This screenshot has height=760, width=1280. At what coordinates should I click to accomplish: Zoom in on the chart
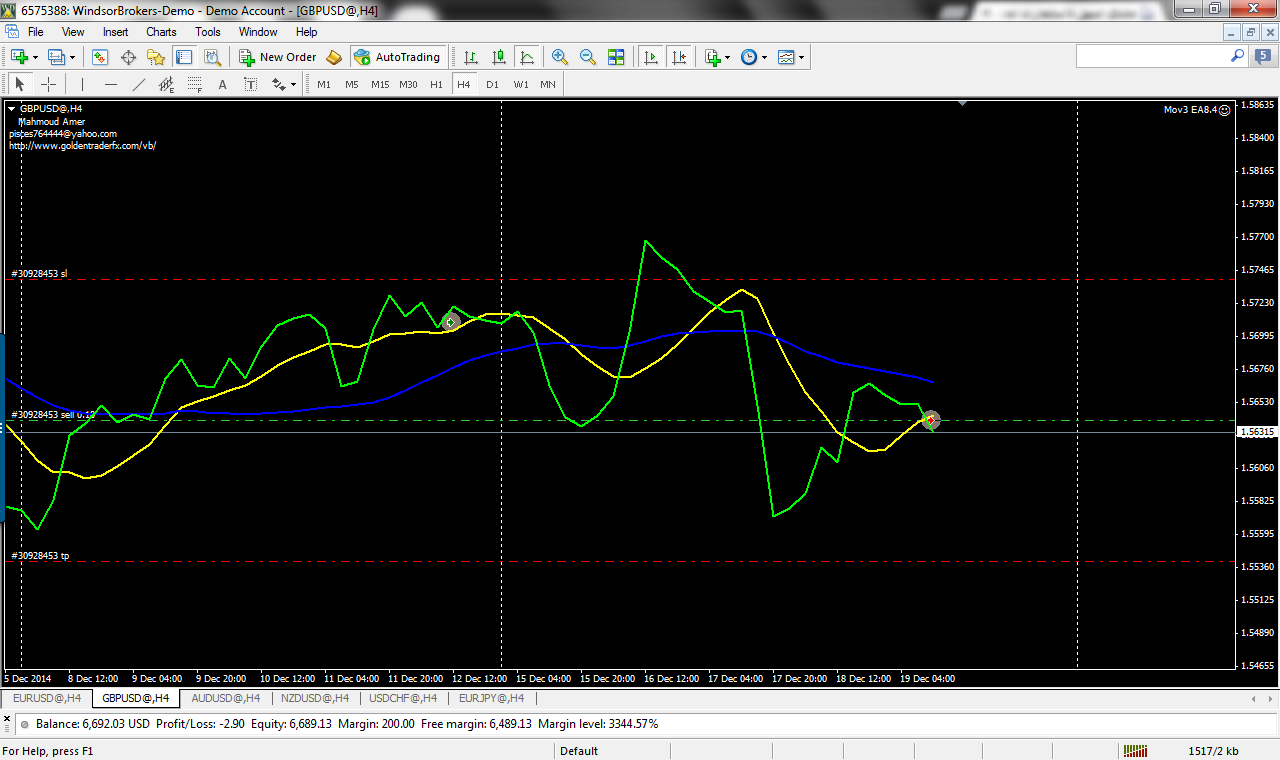[x=560, y=57]
